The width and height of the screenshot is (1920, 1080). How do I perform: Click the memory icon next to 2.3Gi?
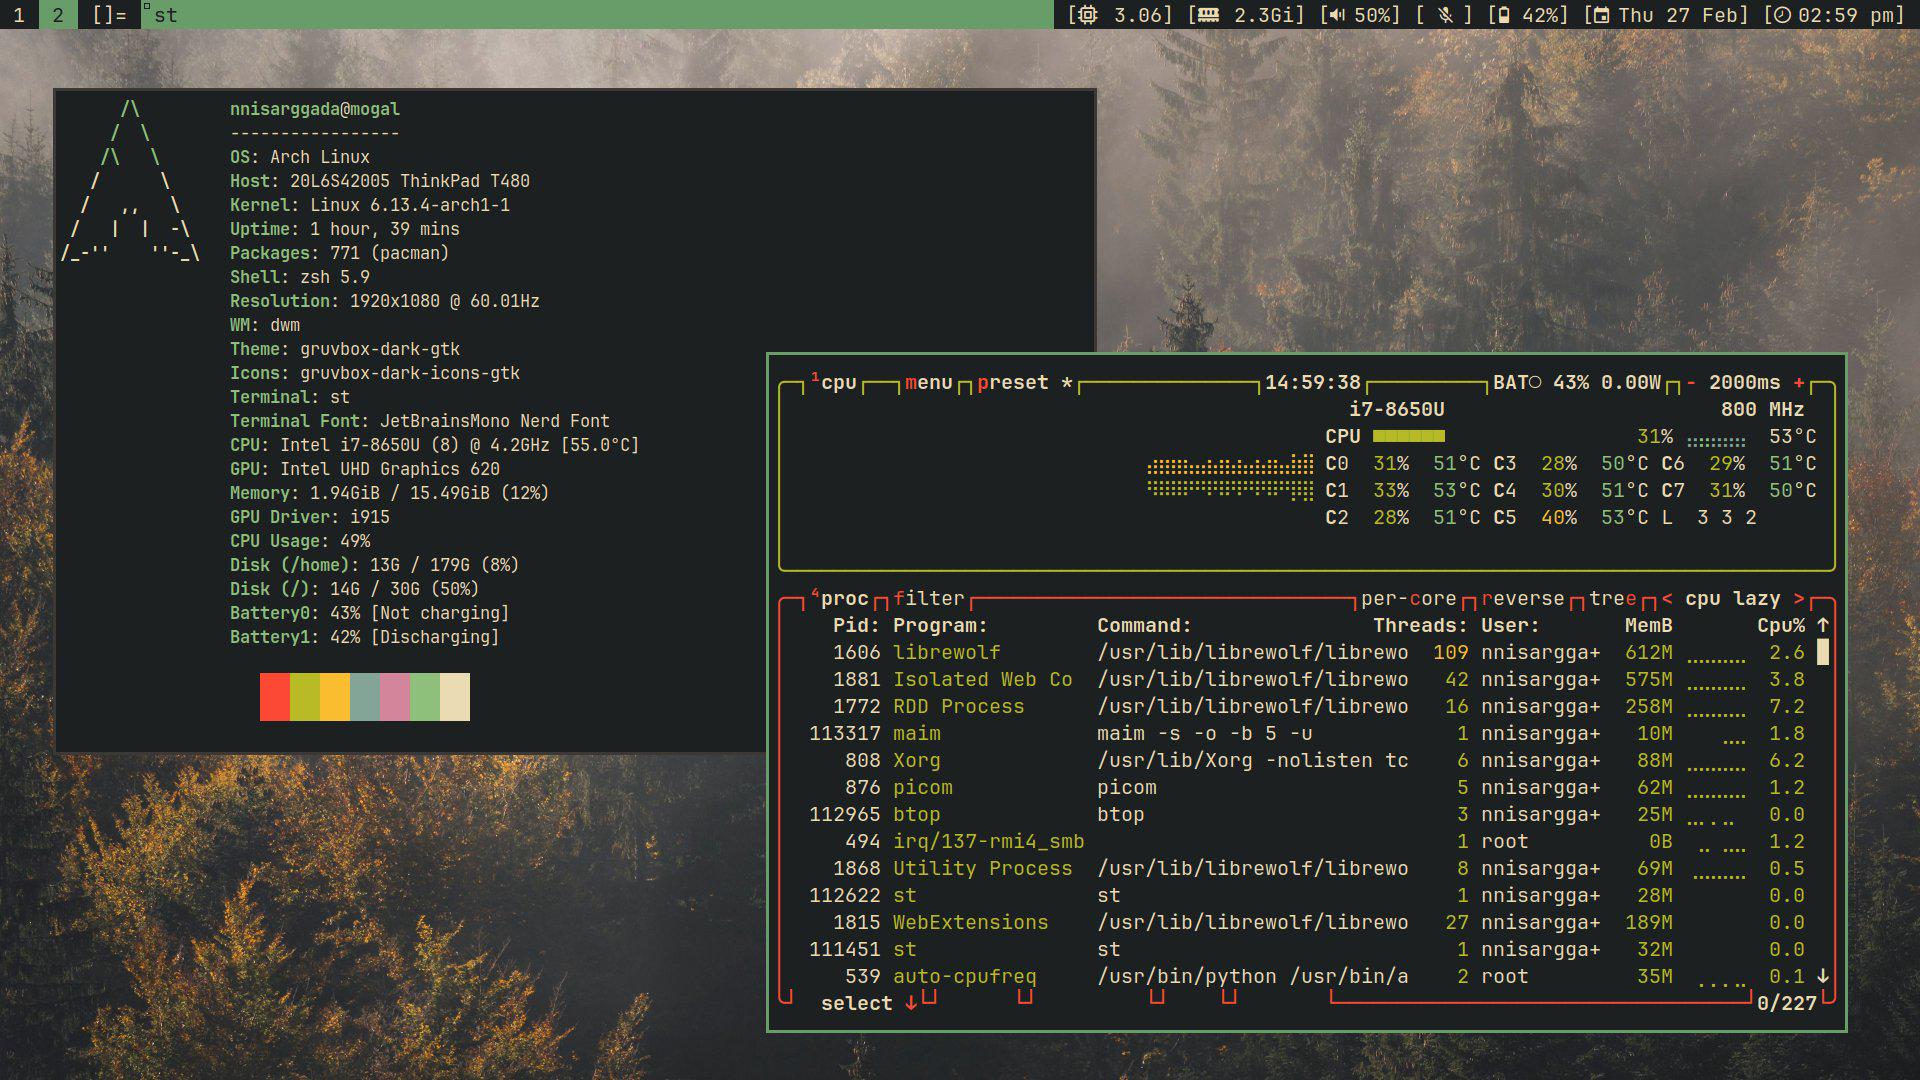pos(1207,16)
